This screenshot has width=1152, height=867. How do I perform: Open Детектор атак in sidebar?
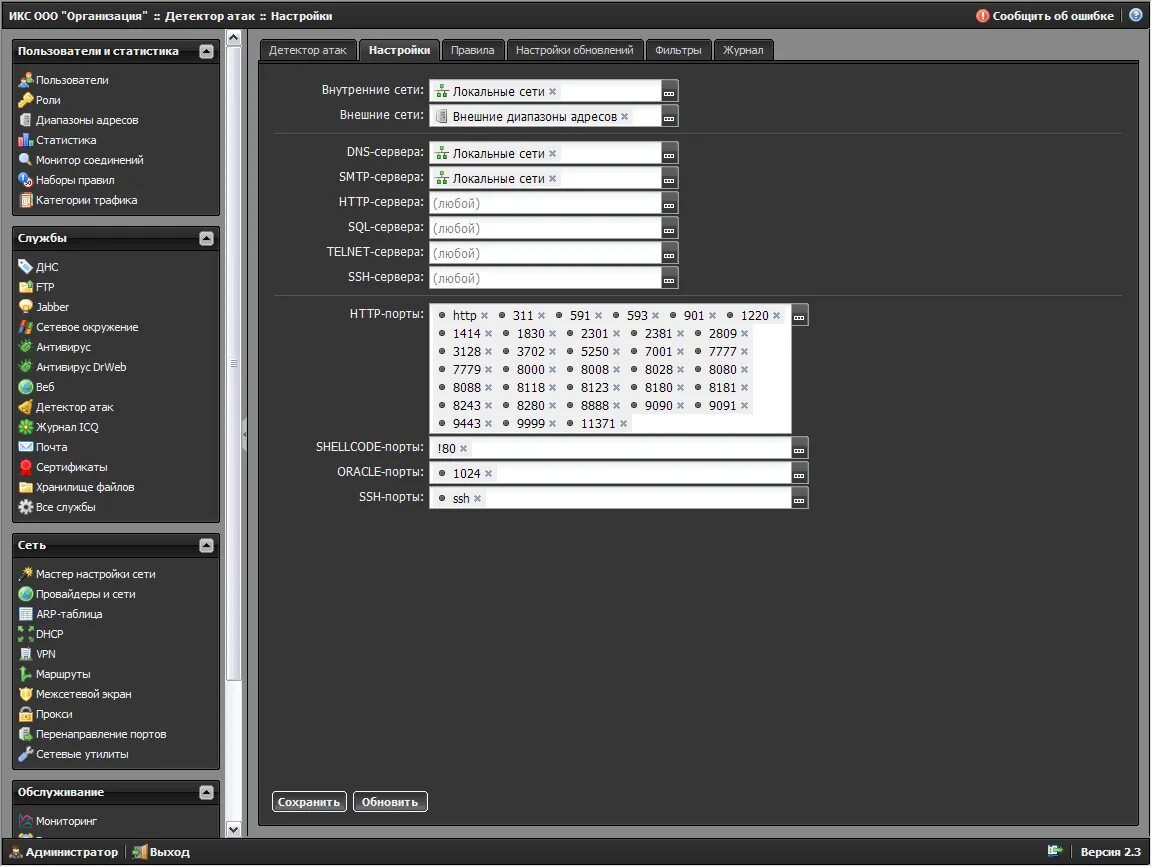coord(66,407)
